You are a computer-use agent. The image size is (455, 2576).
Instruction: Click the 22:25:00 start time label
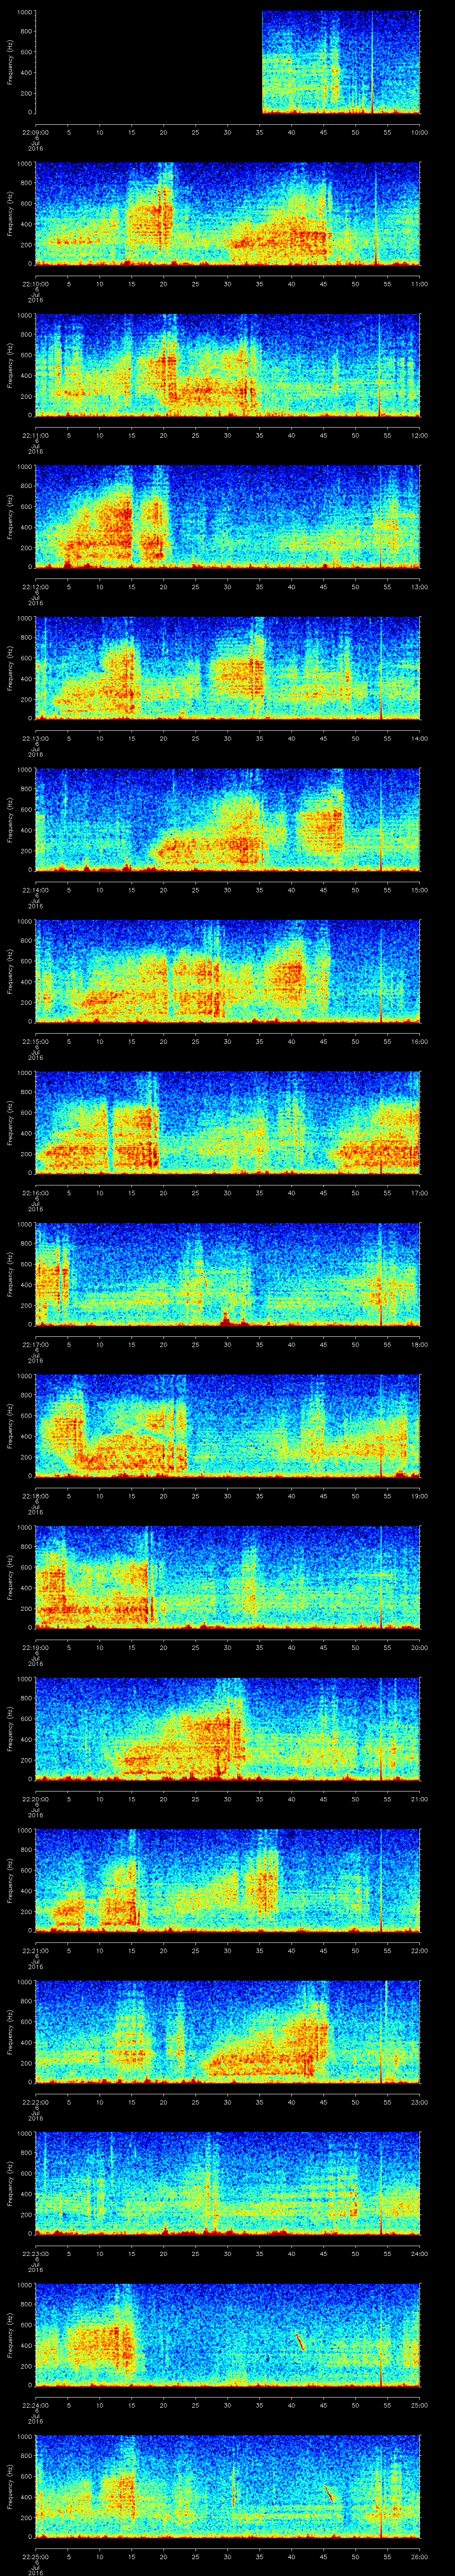(35, 2557)
